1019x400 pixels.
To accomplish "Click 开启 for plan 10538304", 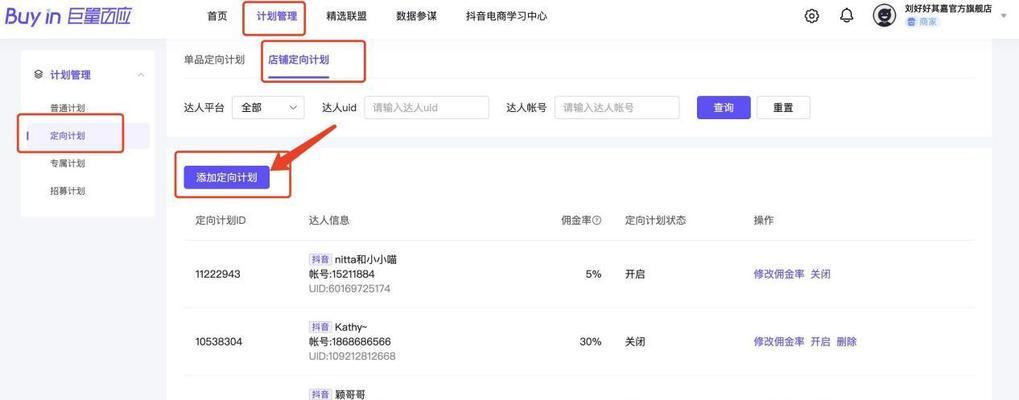I will pyautogui.click(x=820, y=342).
